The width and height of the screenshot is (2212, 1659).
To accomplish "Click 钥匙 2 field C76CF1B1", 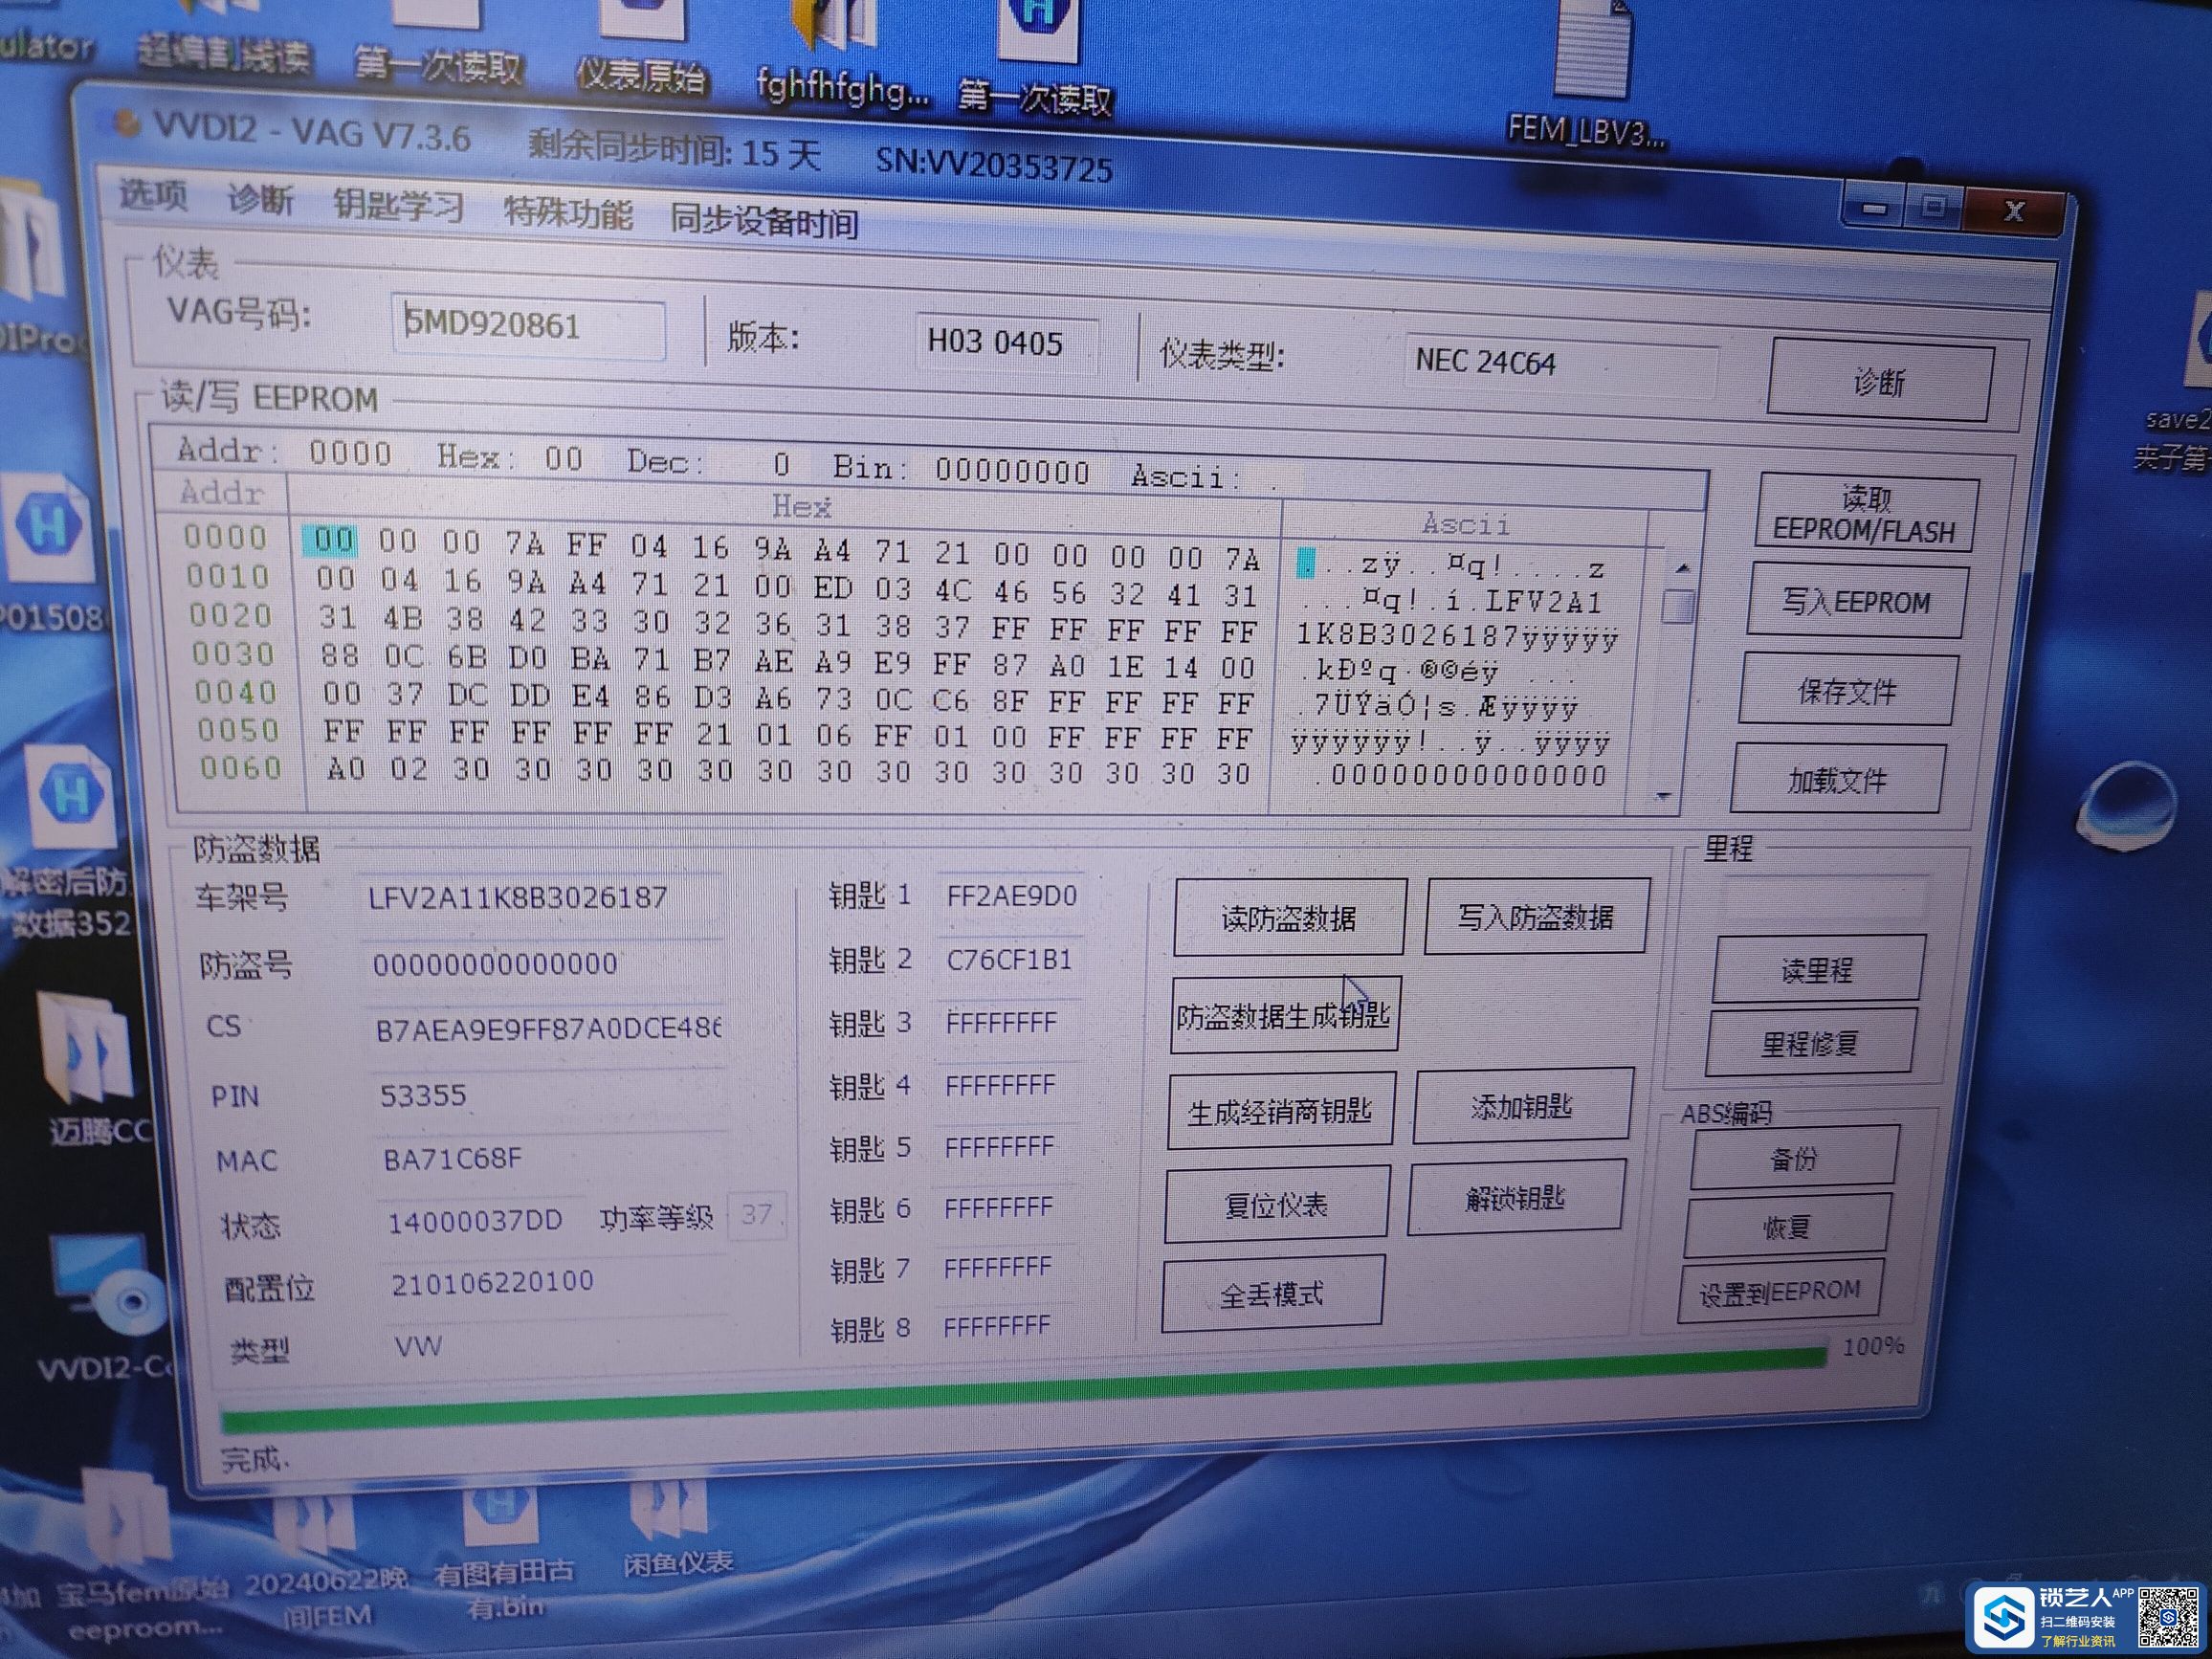I will [1009, 960].
